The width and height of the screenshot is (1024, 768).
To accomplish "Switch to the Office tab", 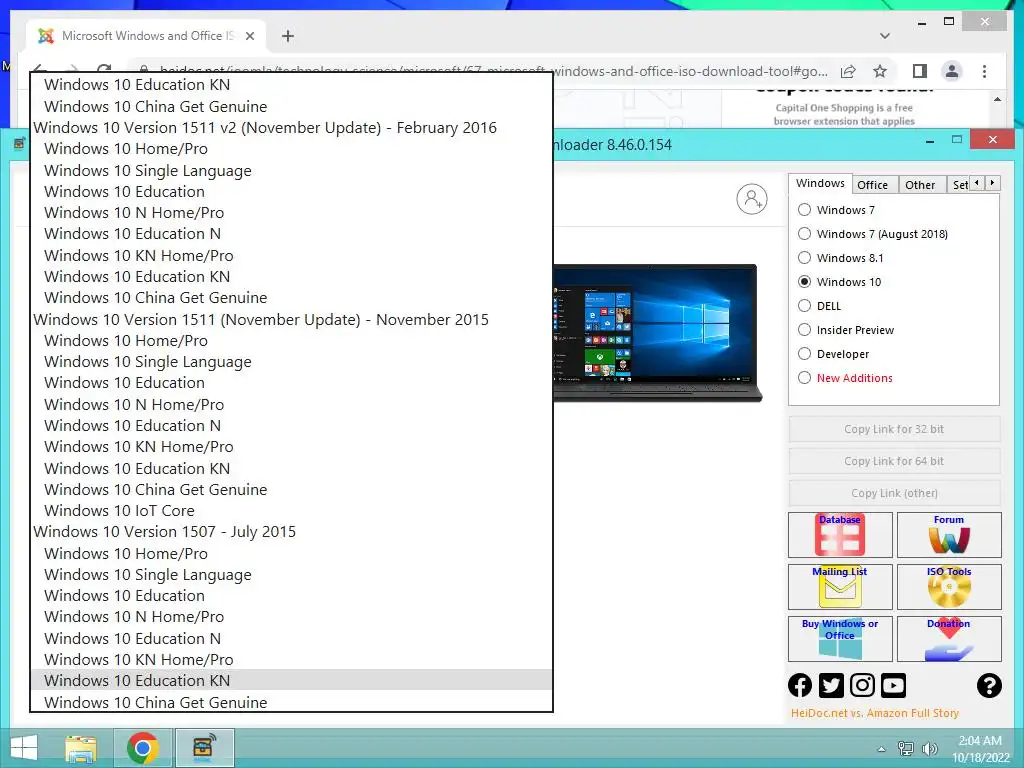I will coord(872,185).
